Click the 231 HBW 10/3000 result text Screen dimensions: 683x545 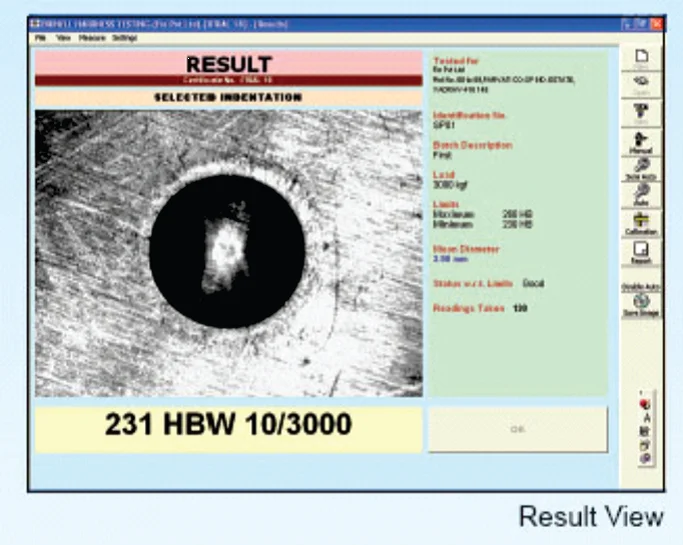click(x=228, y=424)
